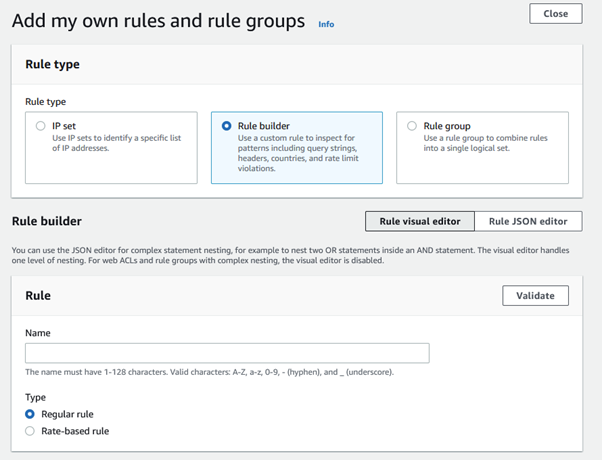Click the Rule group card description
This screenshot has height=460, width=602.
[485, 143]
